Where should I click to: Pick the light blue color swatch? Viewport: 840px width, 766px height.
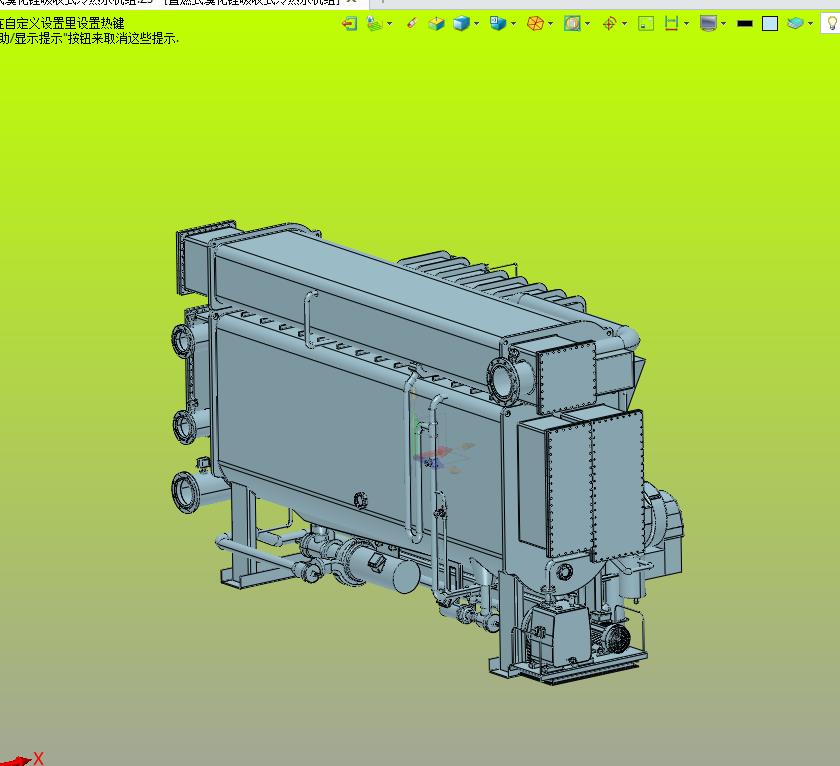coord(769,23)
